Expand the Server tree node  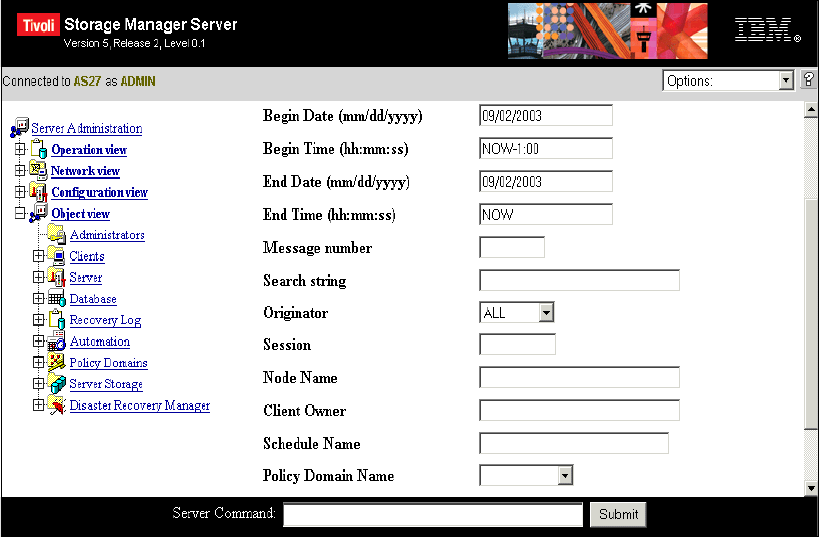click(x=38, y=277)
